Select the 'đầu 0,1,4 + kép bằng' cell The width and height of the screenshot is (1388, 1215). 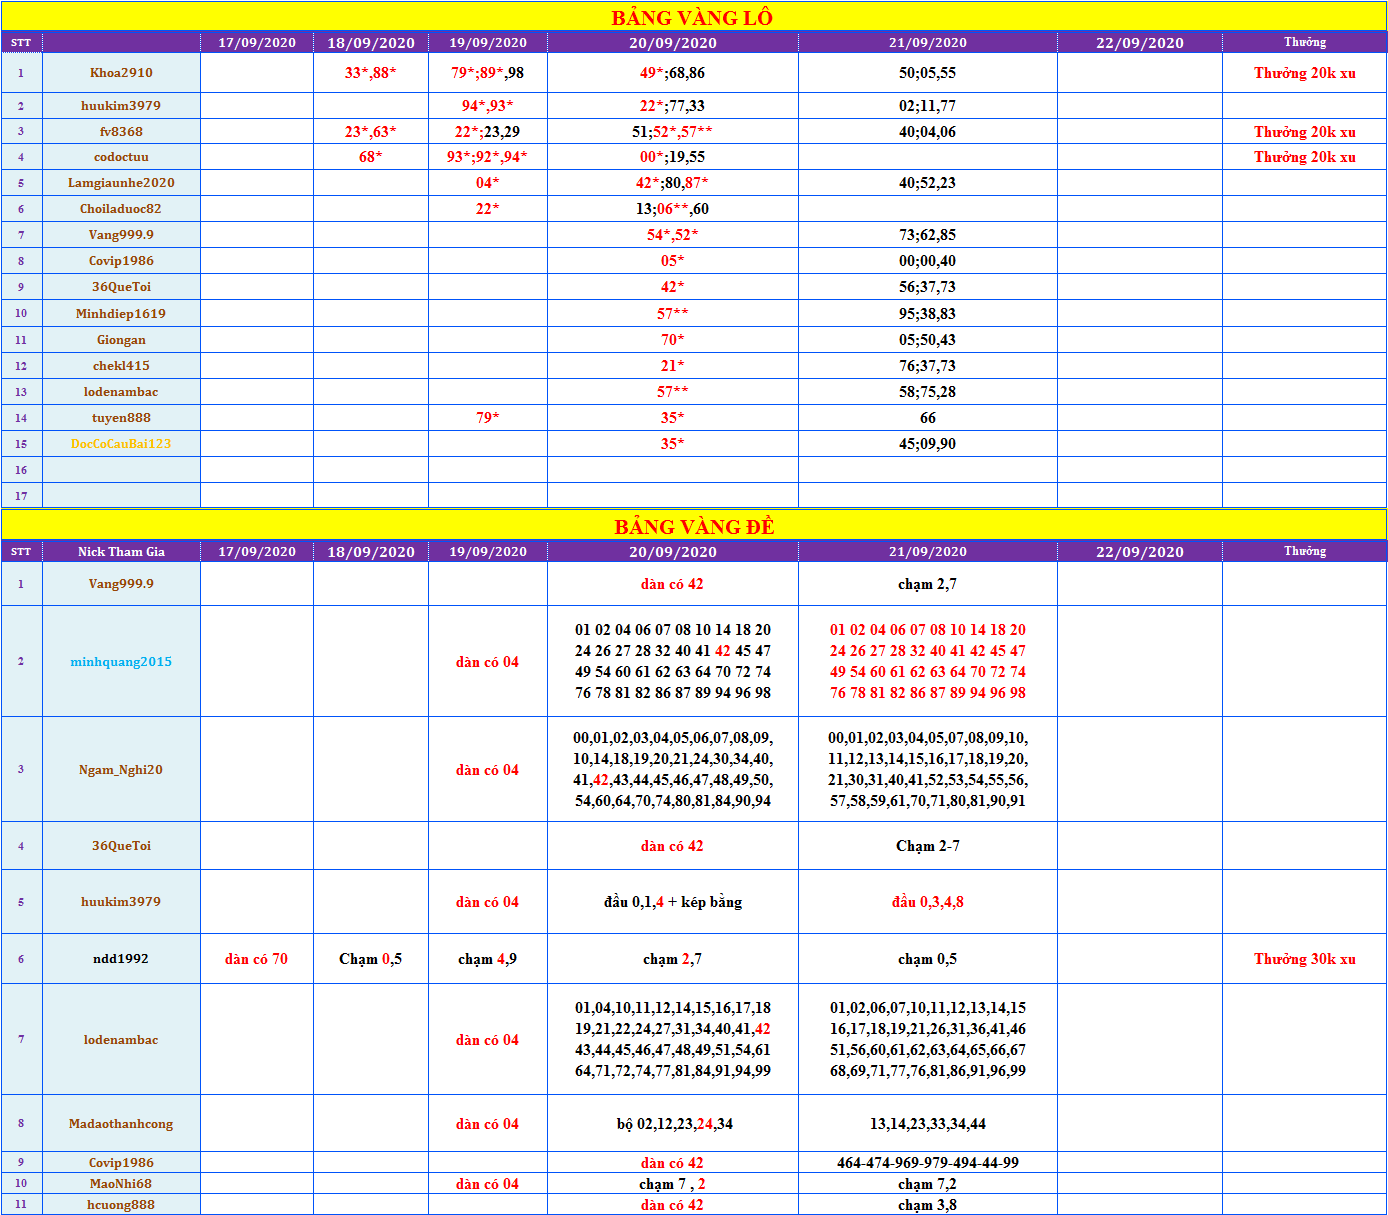pyautogui.click(x=673, y=902)
